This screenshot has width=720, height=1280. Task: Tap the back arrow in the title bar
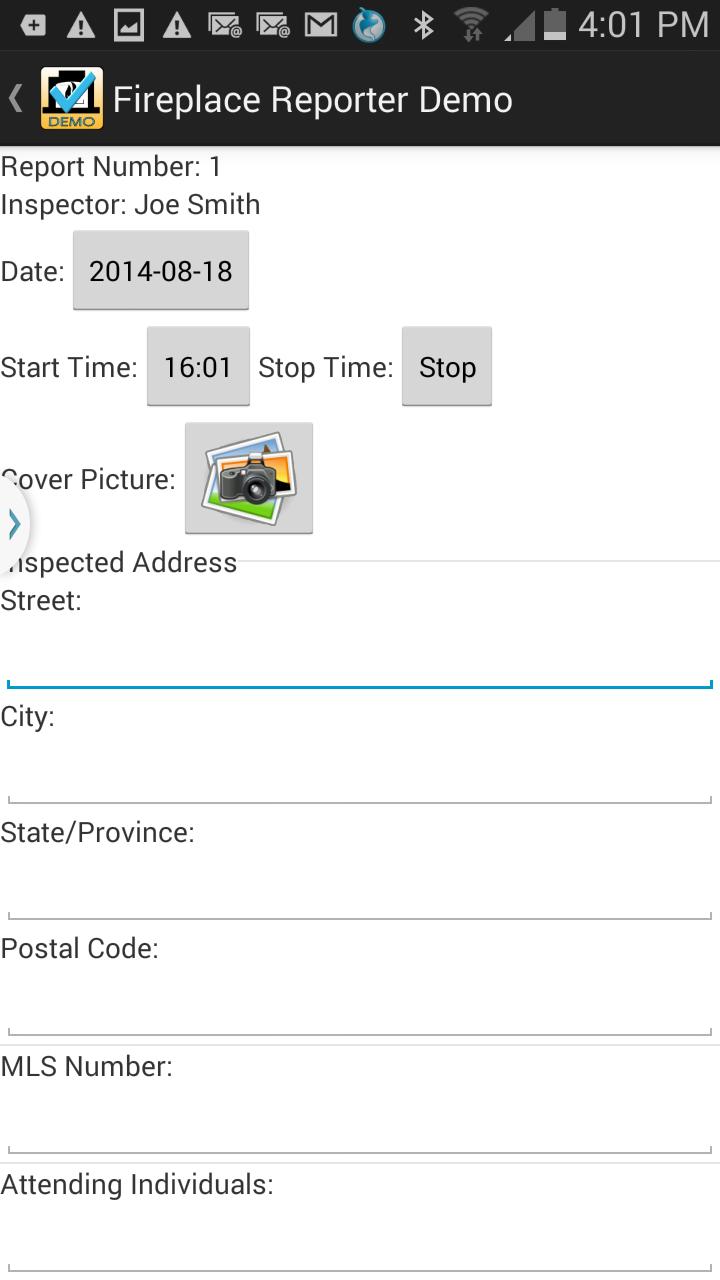point(16,99)
